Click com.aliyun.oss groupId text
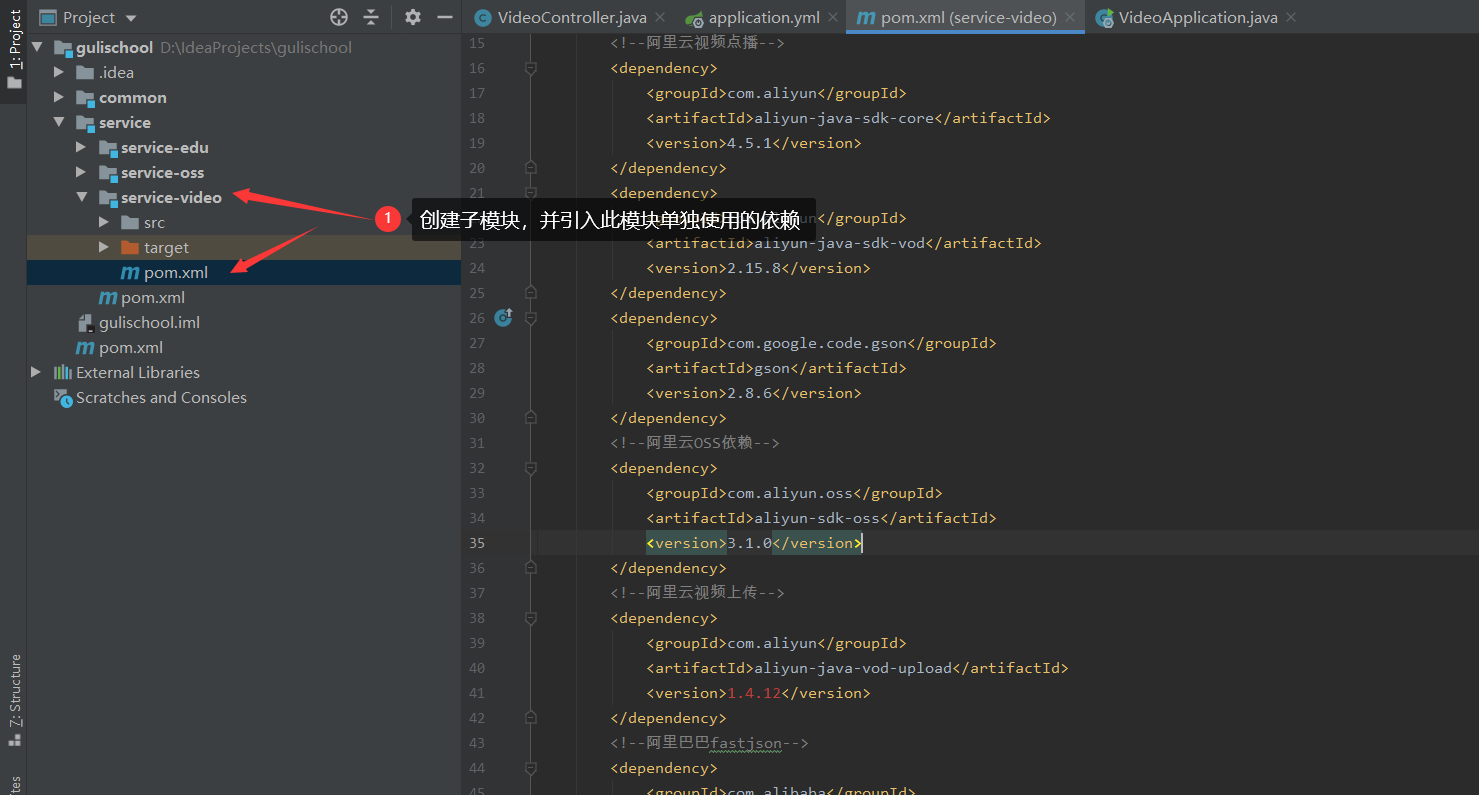 pos(790,493)
